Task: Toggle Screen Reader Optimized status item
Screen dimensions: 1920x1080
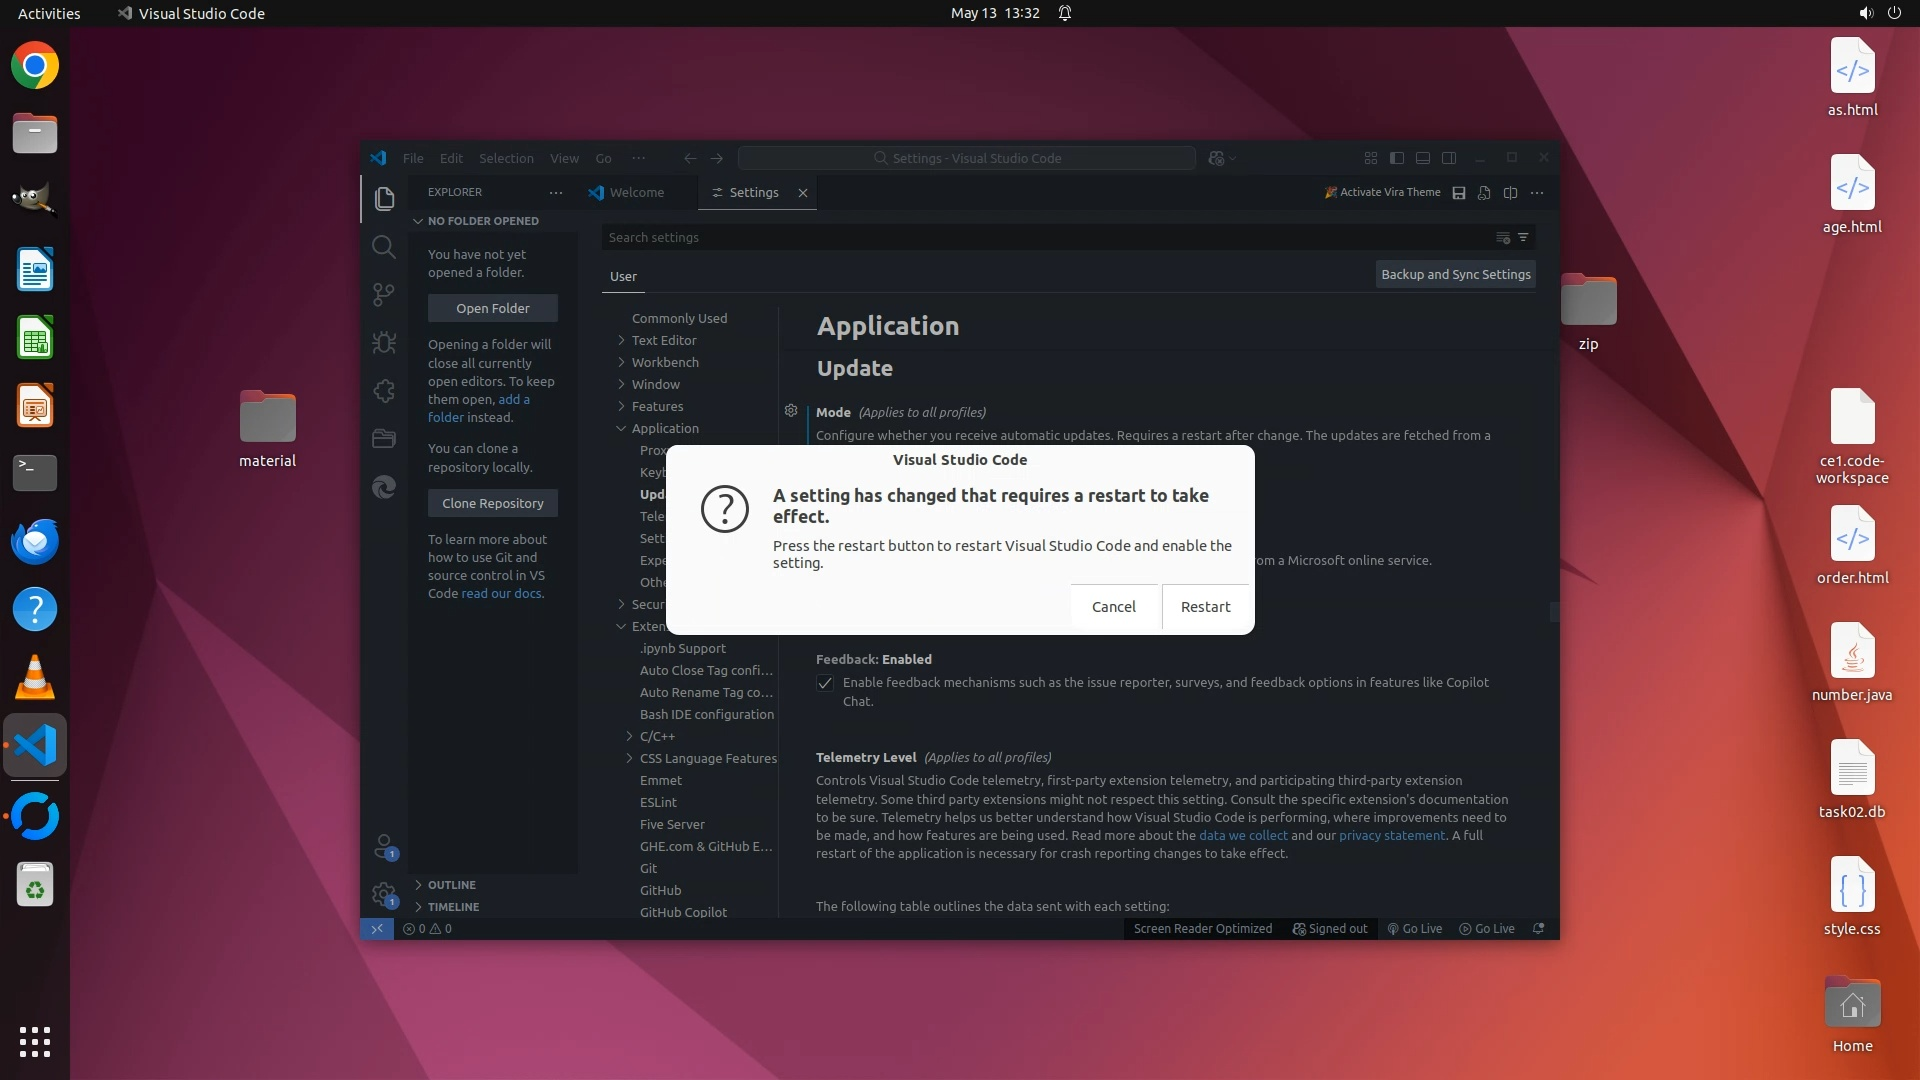Action: pos(1202,929)
